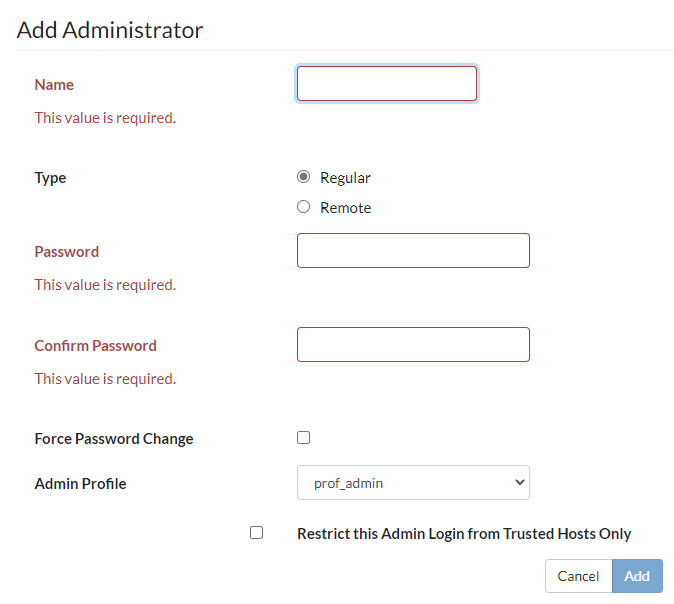The width and height of the screenshot is (674, 604).
Task: Click the Trusted Hosts Only restriction label
Action: 464,534
